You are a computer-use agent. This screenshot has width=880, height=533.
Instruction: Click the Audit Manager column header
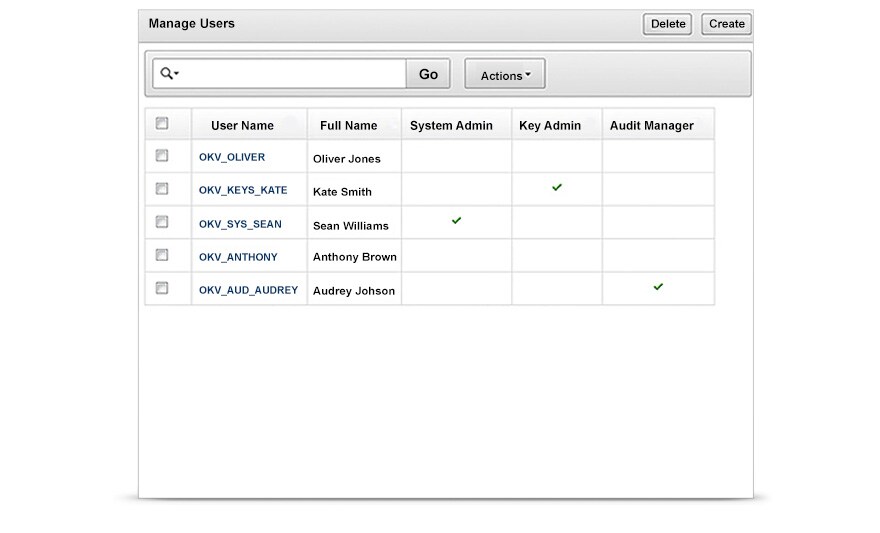(x=651, y=126)
